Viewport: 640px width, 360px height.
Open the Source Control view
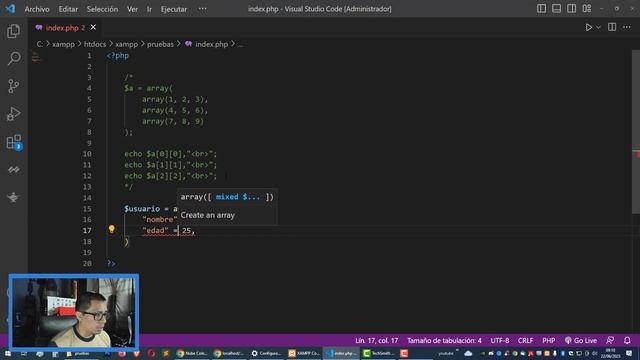point(13,86)
